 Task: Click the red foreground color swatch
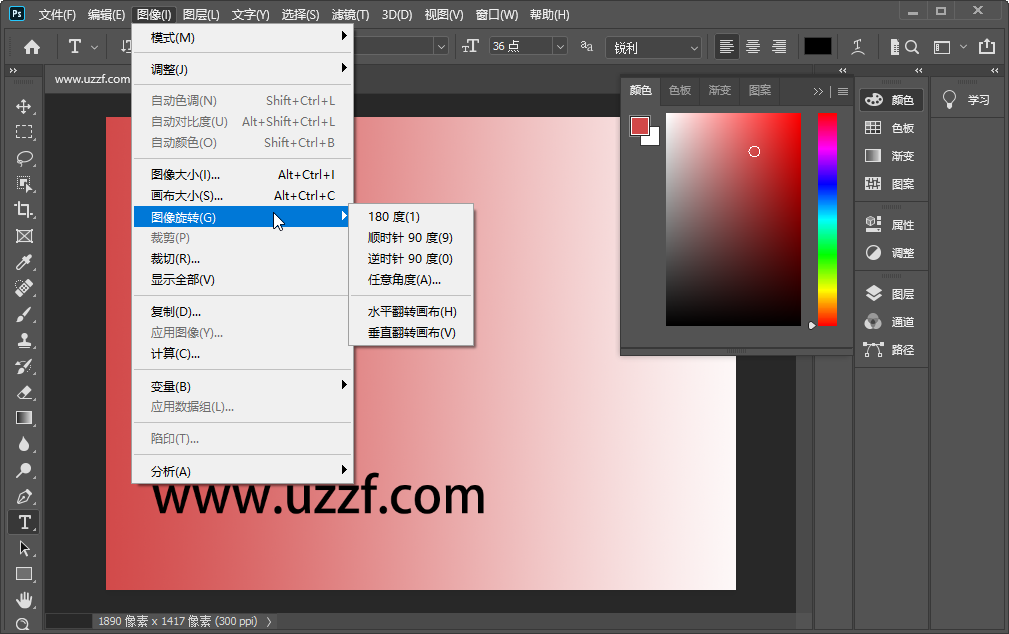(641, 127)
